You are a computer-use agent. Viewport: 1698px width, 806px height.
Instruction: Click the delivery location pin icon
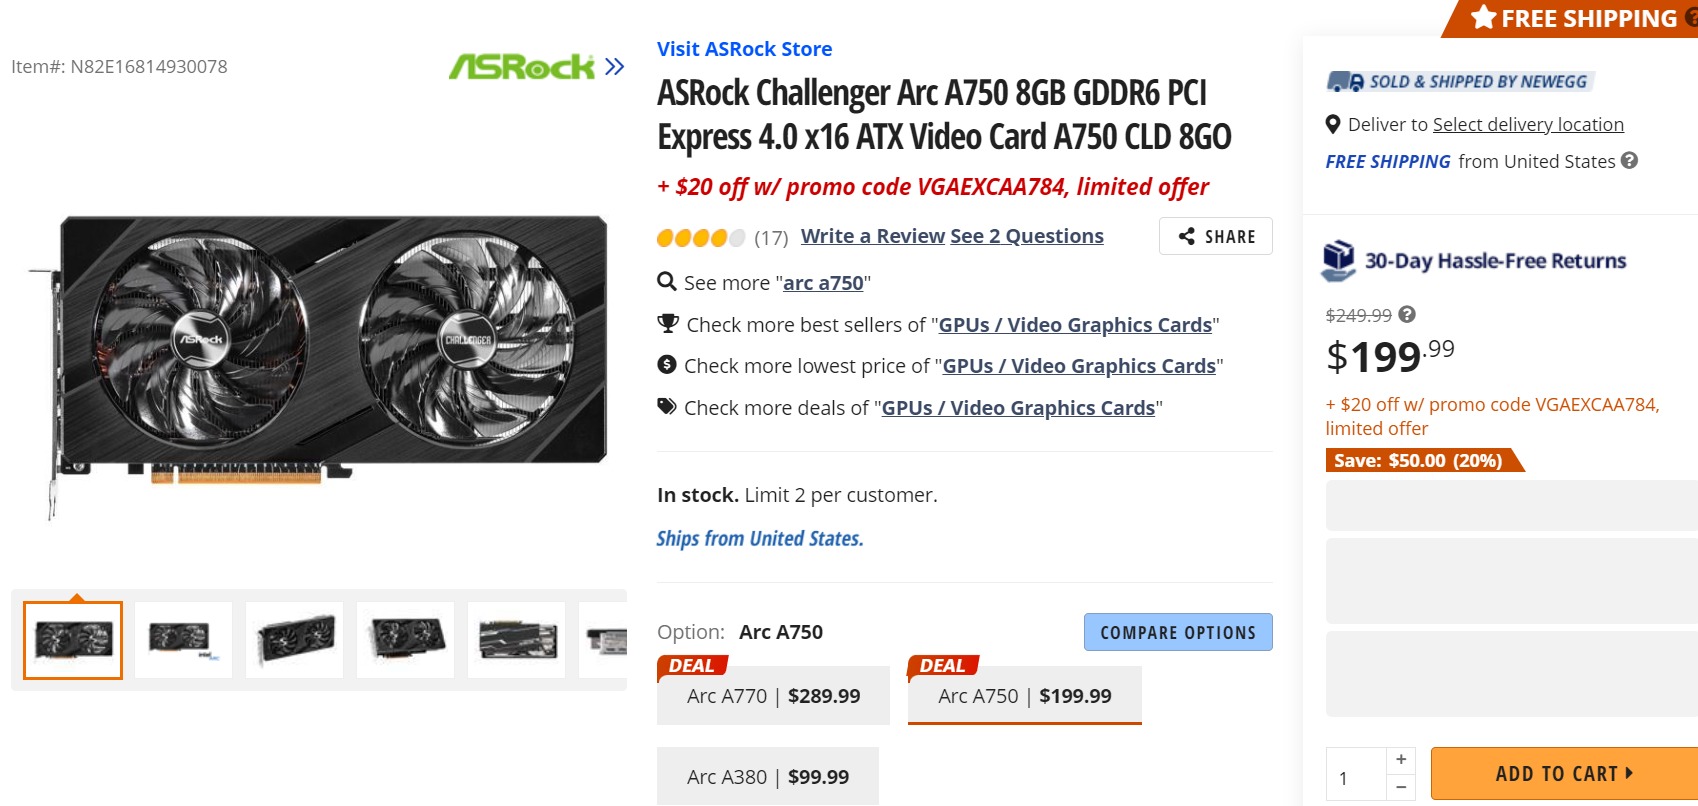[1332, 124]
